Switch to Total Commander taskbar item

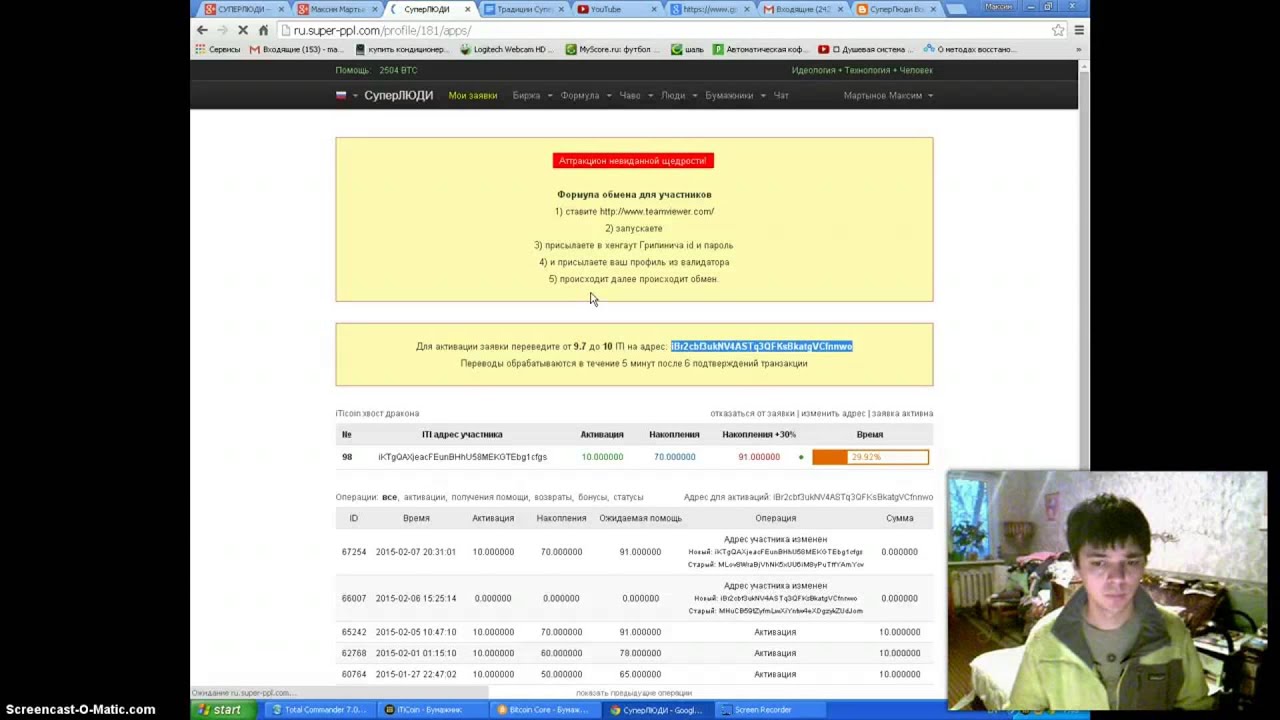coord(320,710)
